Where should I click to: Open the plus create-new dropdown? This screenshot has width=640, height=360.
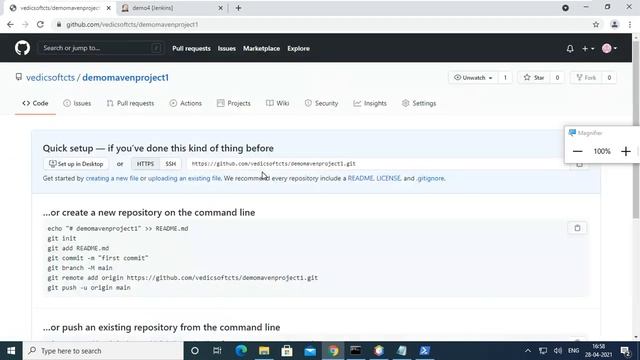(588, 49)
